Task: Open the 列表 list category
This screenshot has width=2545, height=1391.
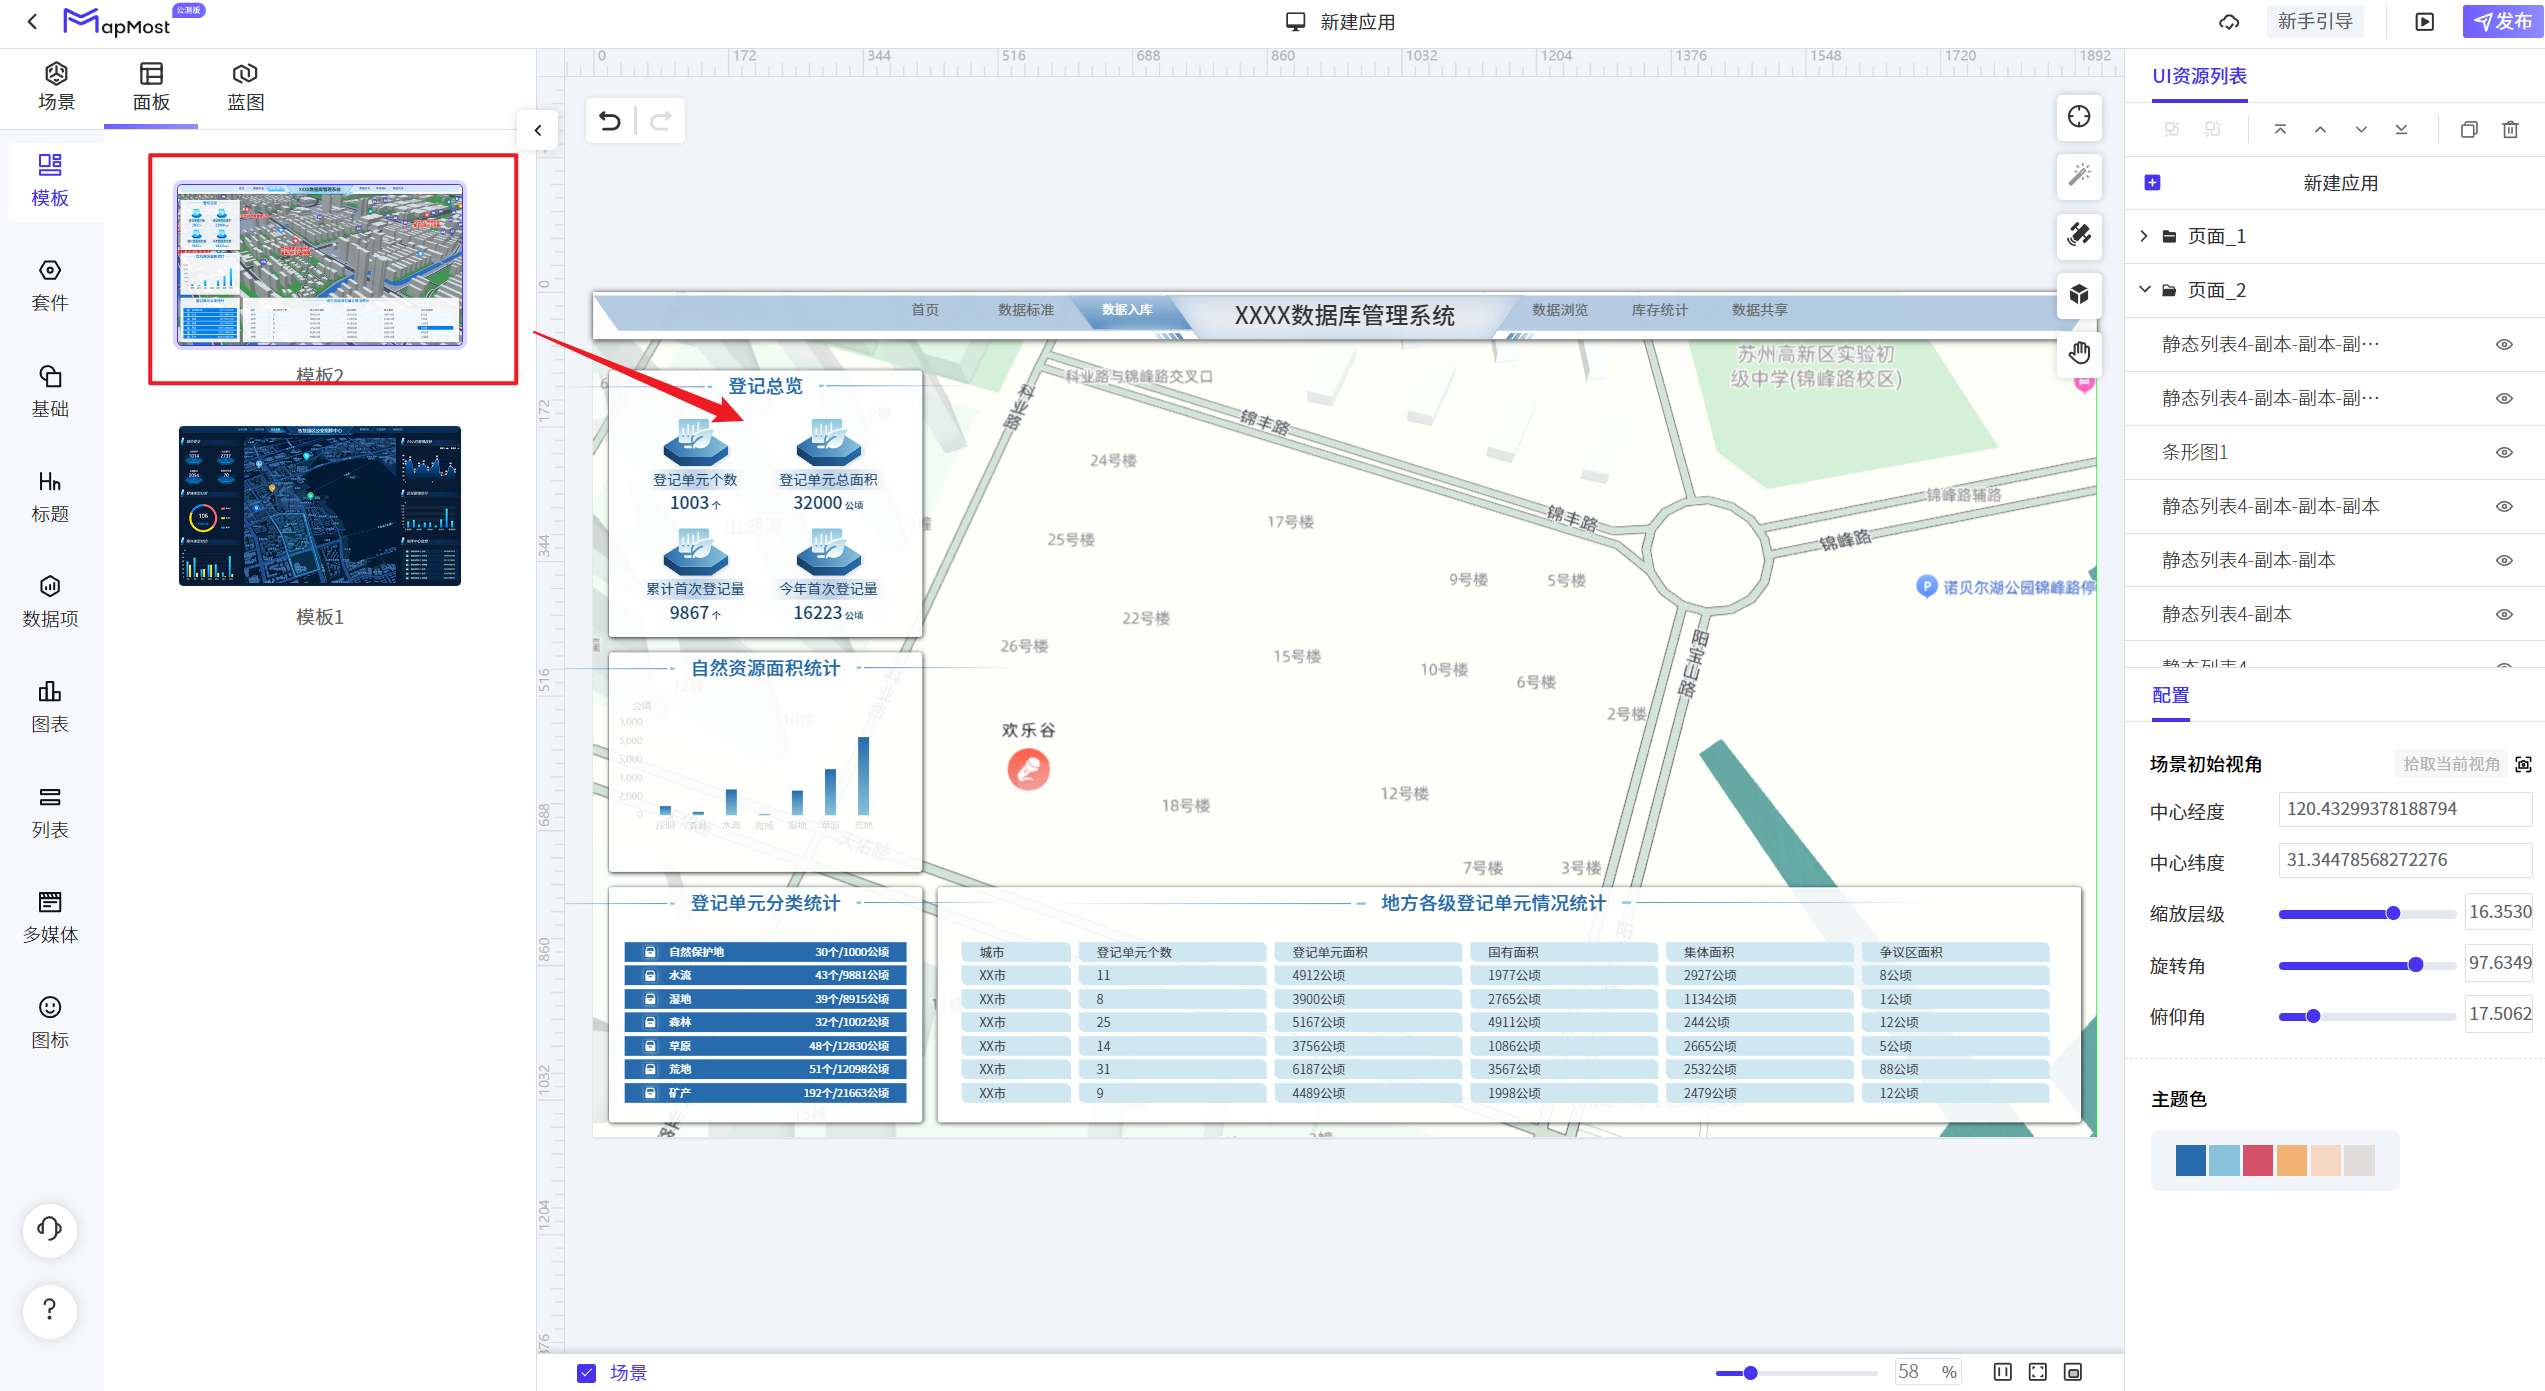Action: [50, 812]
